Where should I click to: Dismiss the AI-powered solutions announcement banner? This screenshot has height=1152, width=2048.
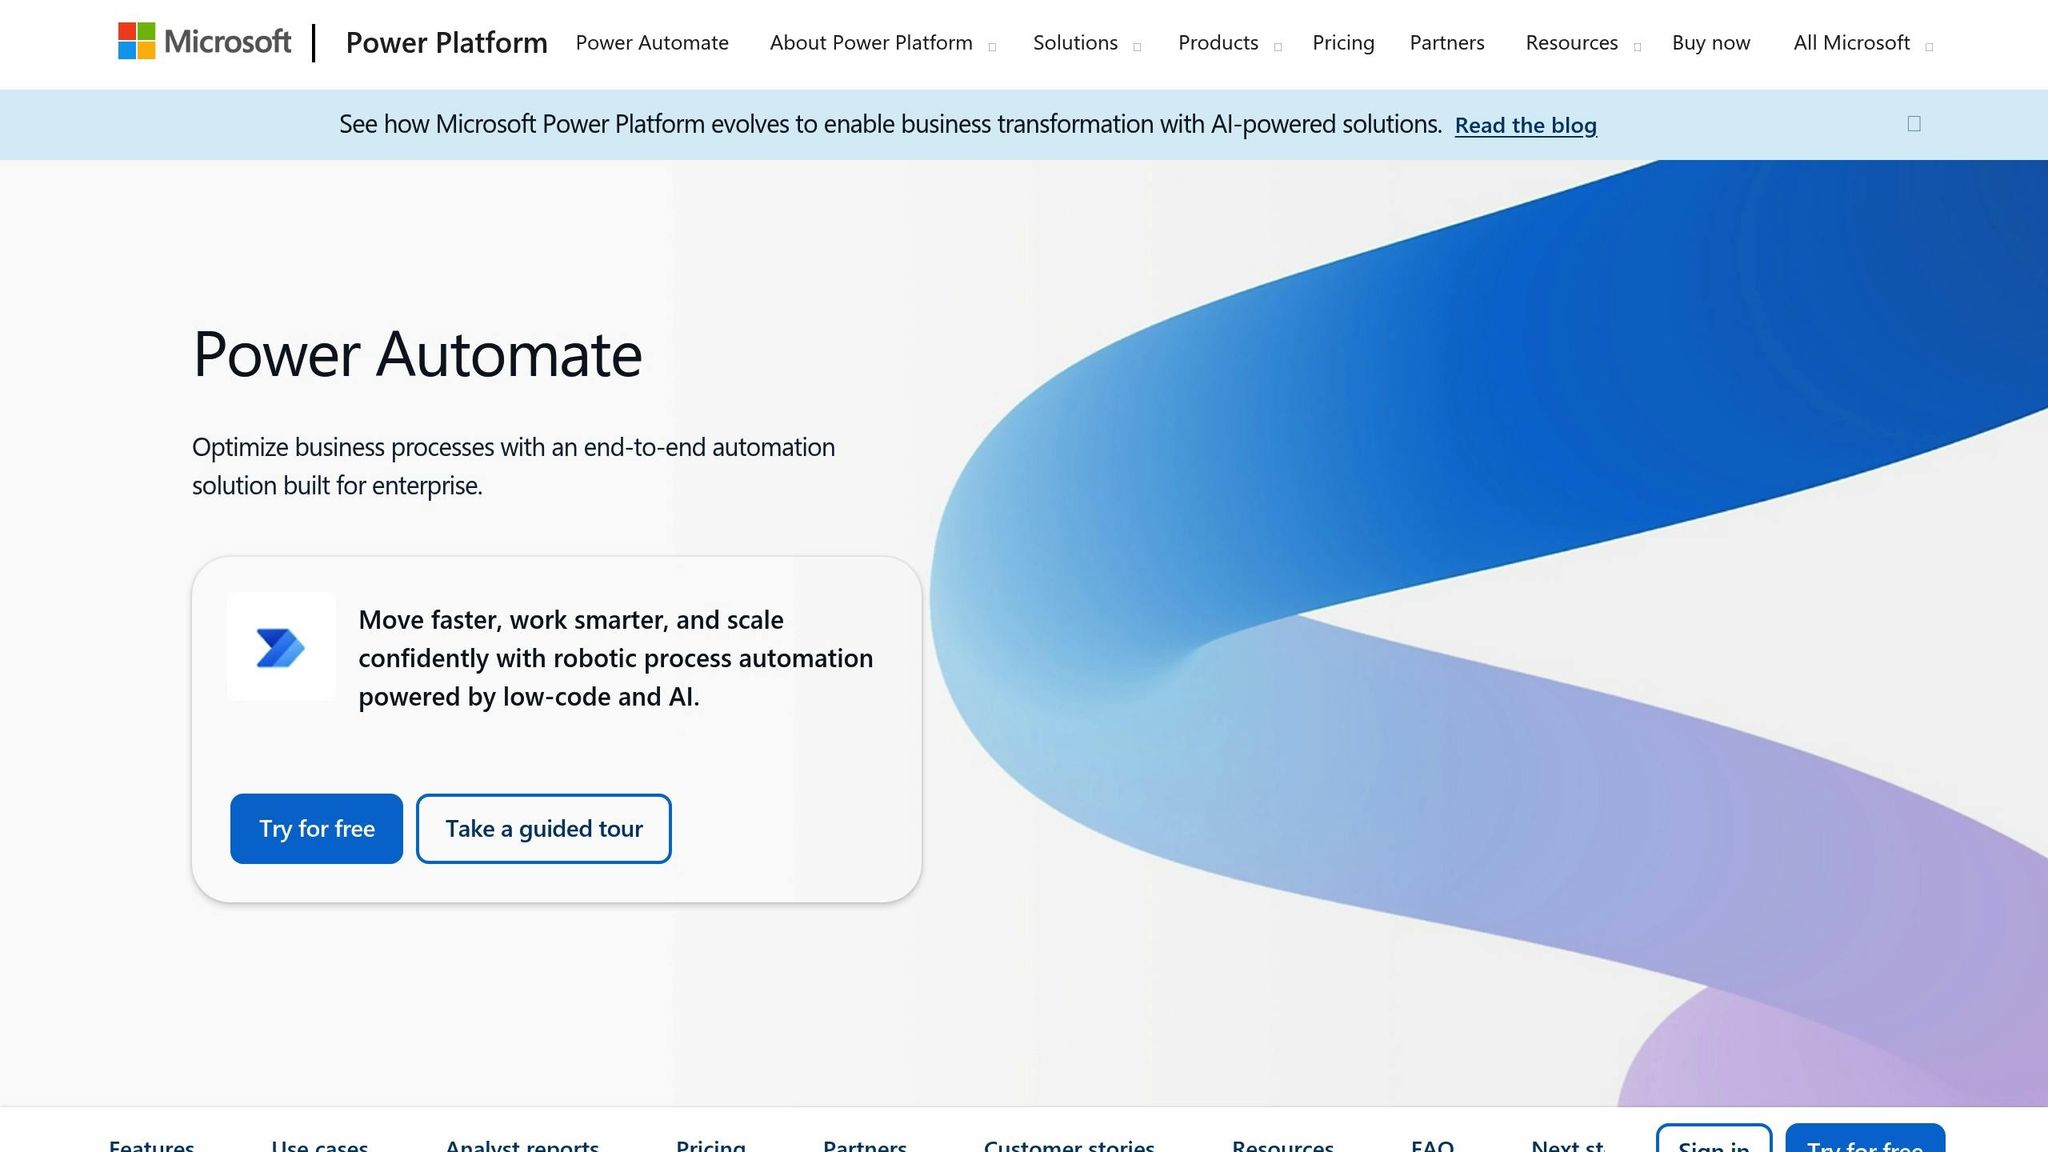(1913, 122)
